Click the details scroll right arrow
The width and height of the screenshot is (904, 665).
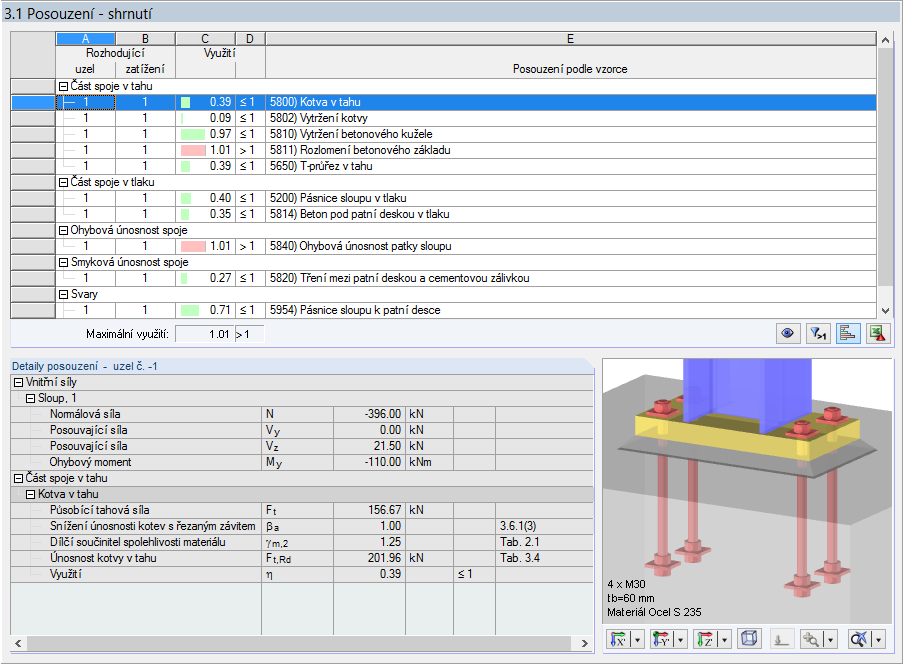(585, 643)
